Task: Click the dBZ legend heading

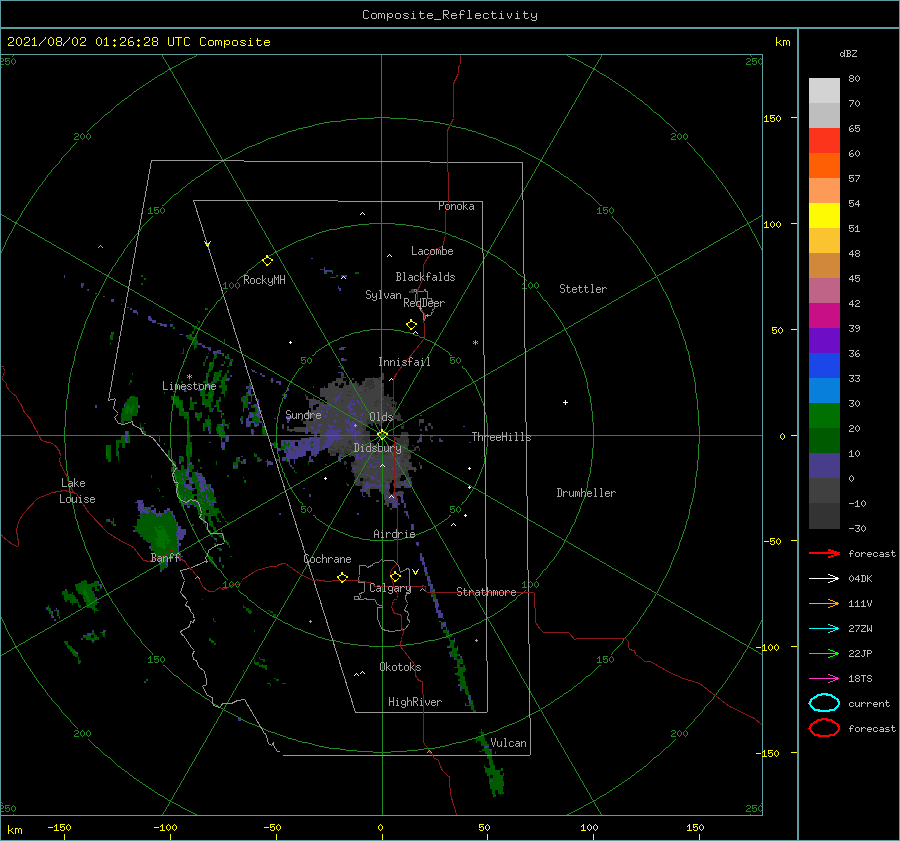Action: (848, 53)
